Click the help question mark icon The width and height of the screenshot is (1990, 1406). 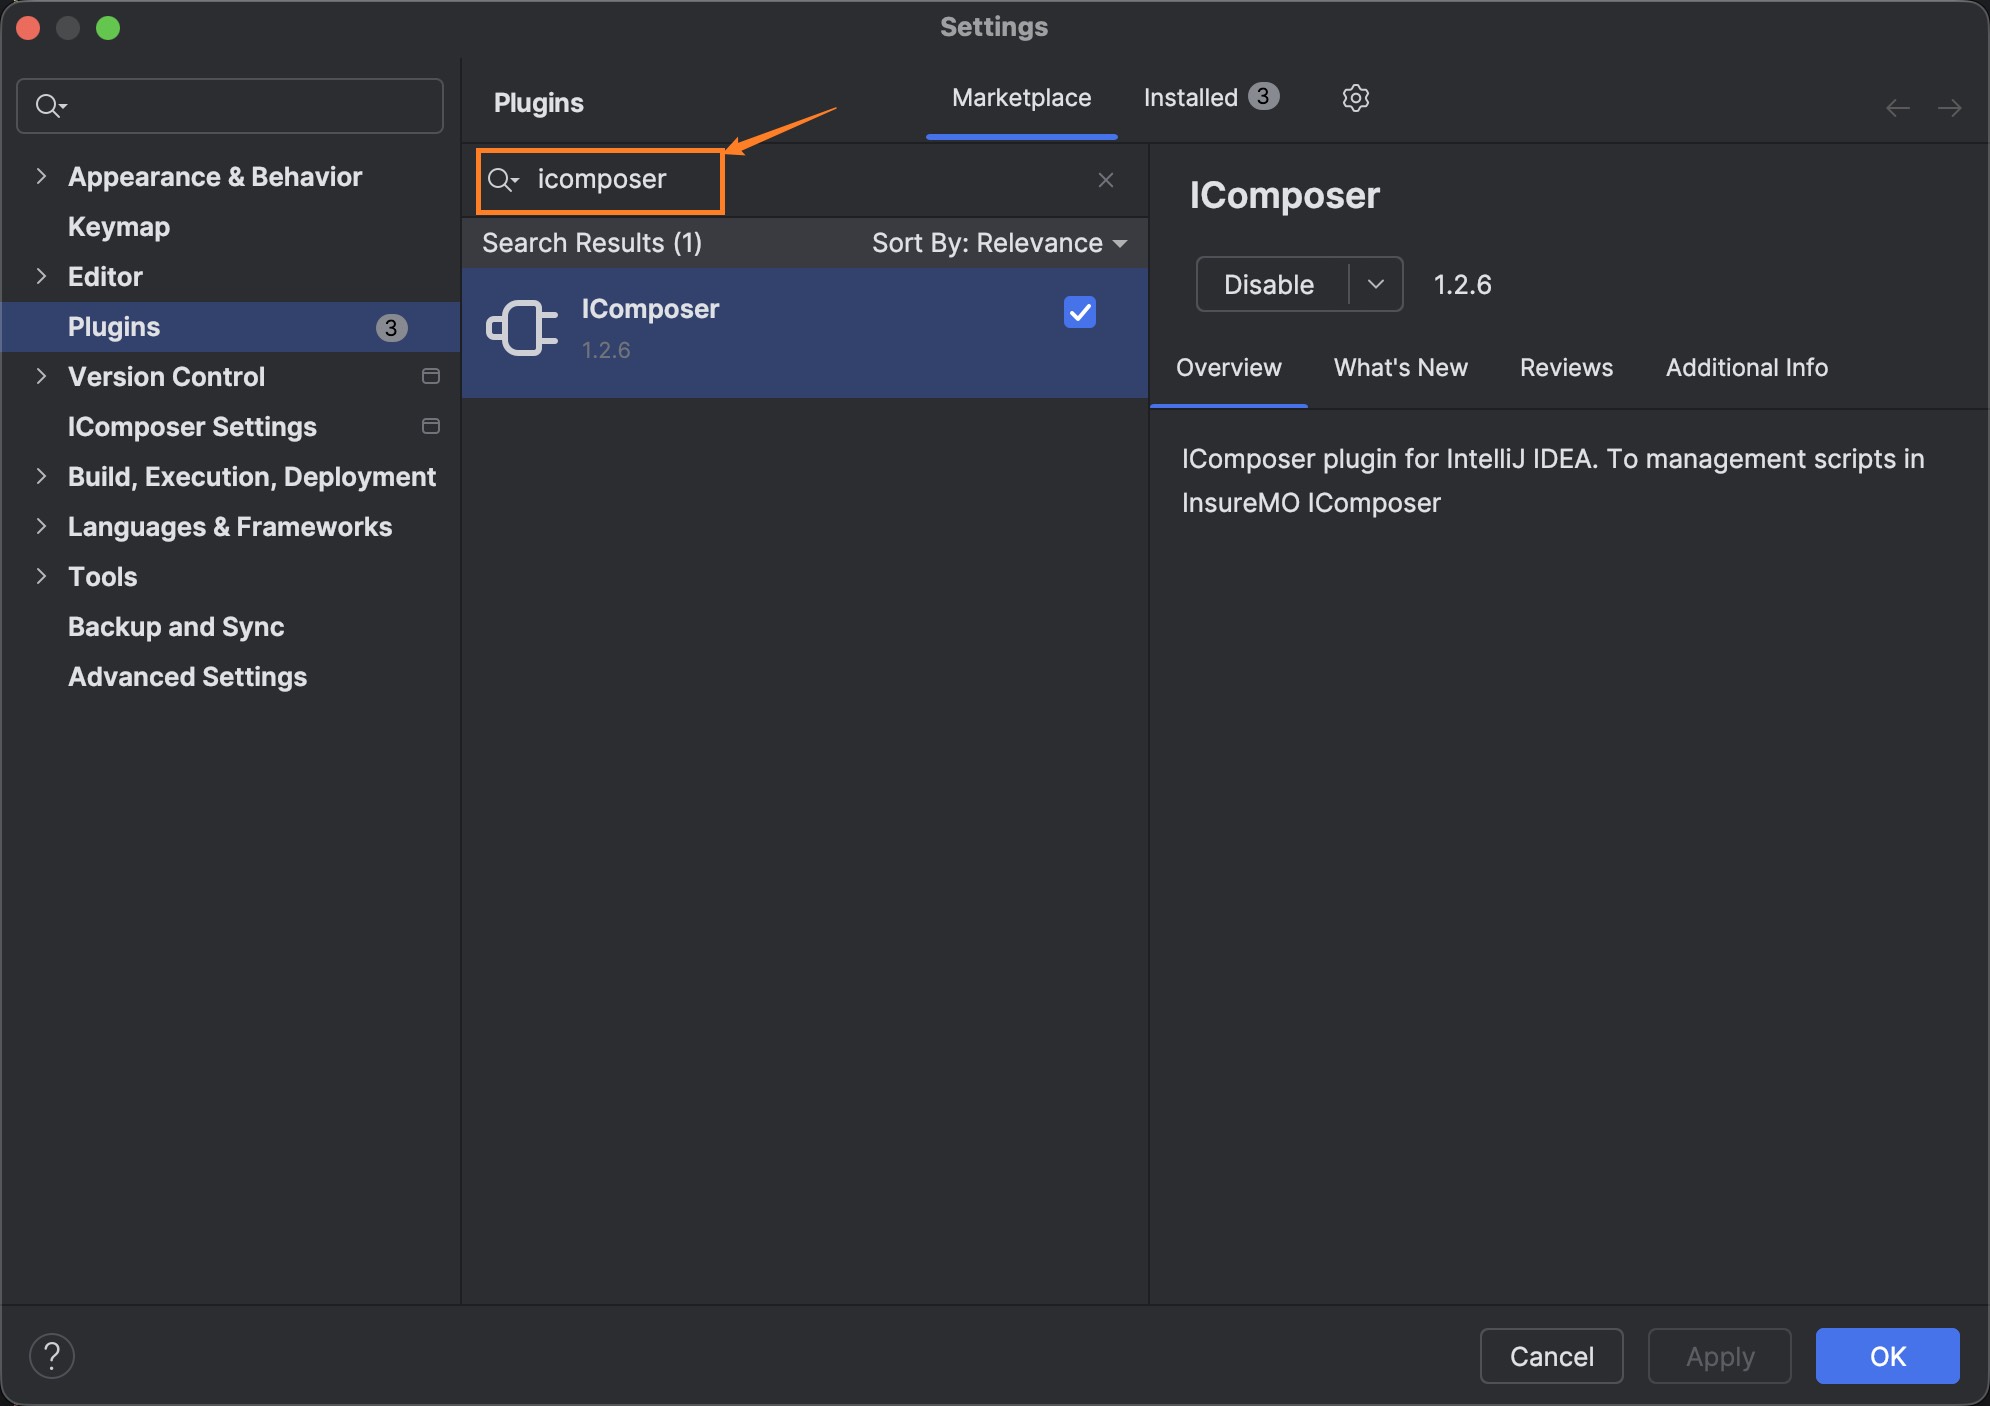pyautogui.click(x=52, y=1356)
